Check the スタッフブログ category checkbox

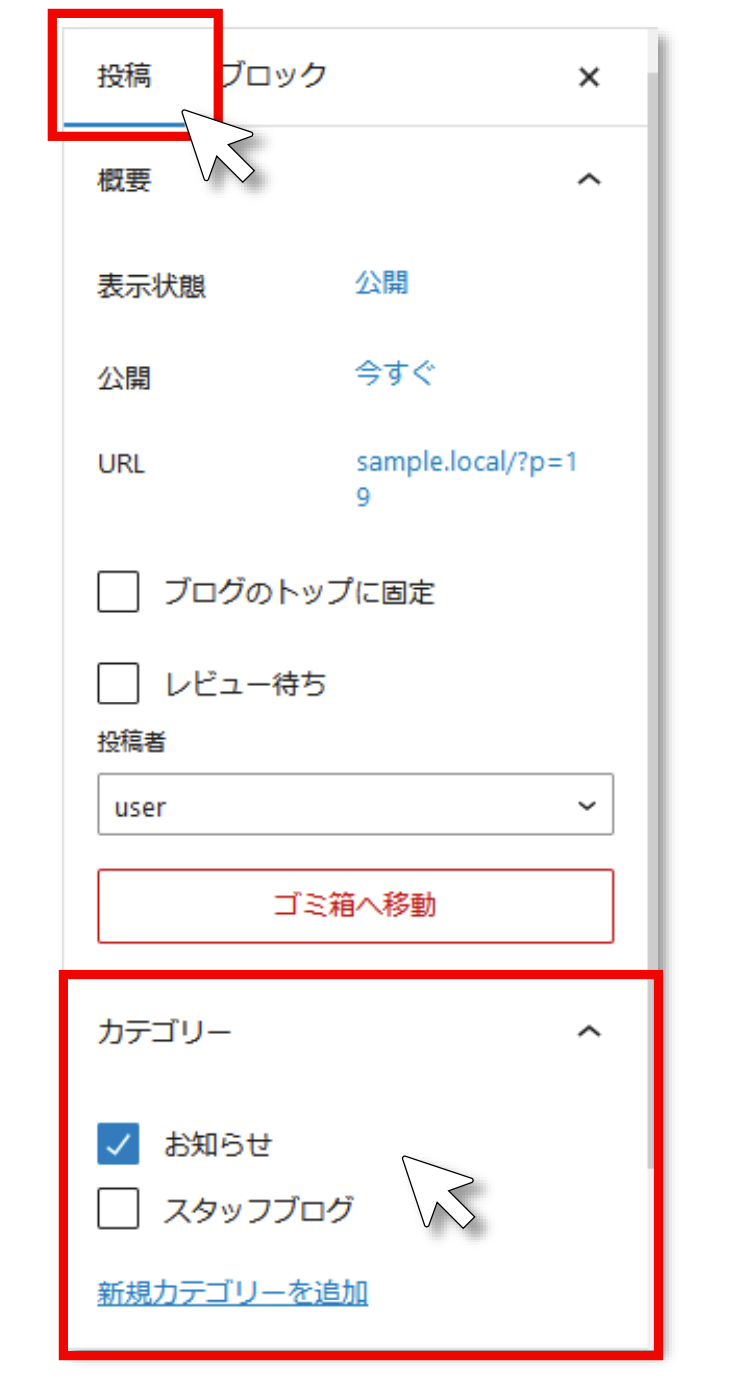coord(118,1210)
